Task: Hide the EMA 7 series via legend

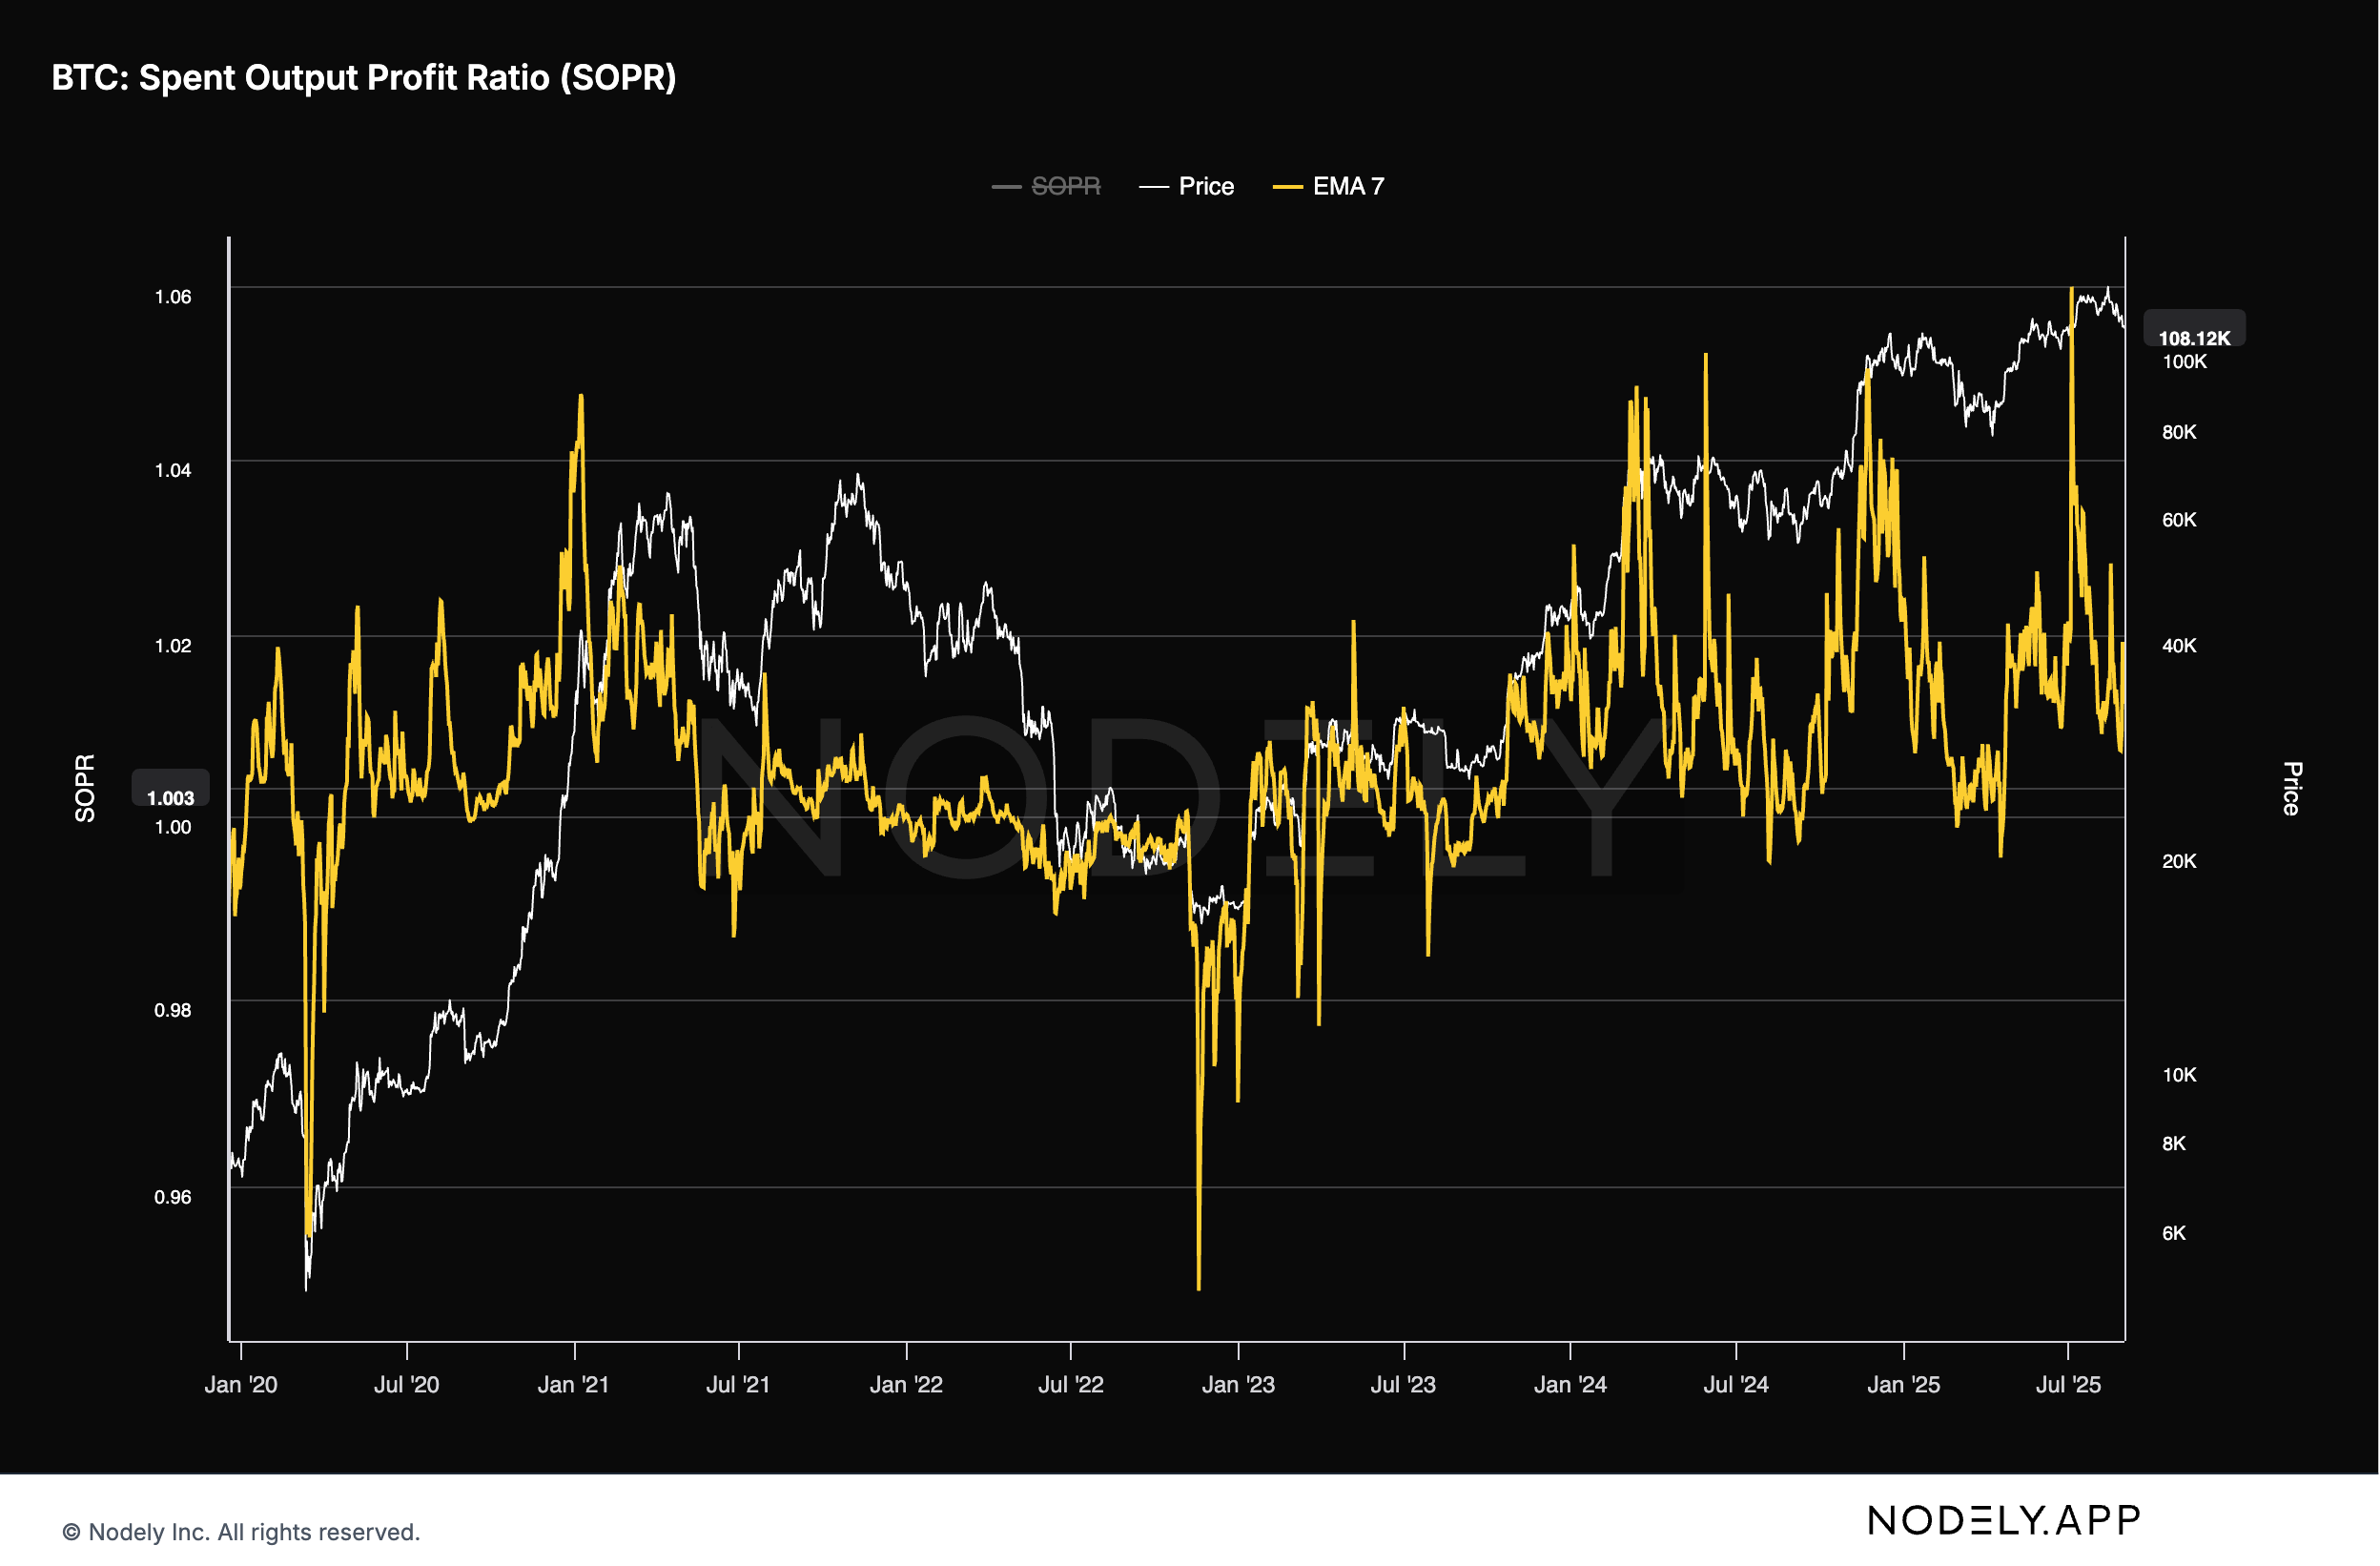Action: [1347, 186]
